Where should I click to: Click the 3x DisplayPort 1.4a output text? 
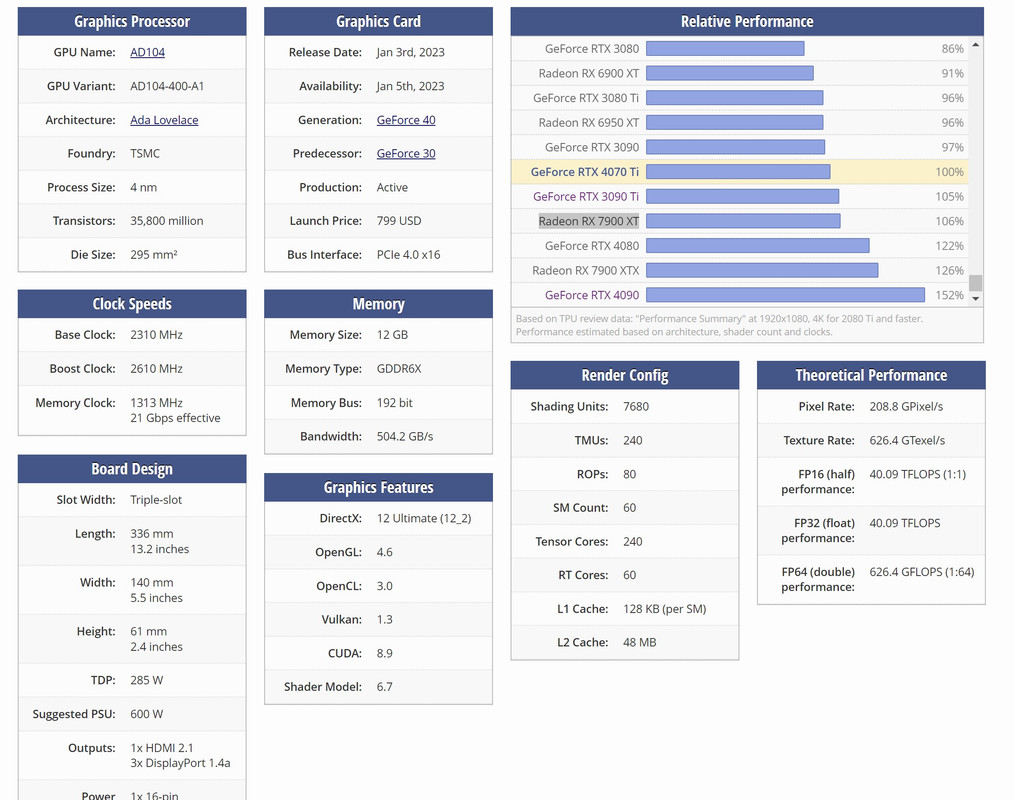pos(181,763)
